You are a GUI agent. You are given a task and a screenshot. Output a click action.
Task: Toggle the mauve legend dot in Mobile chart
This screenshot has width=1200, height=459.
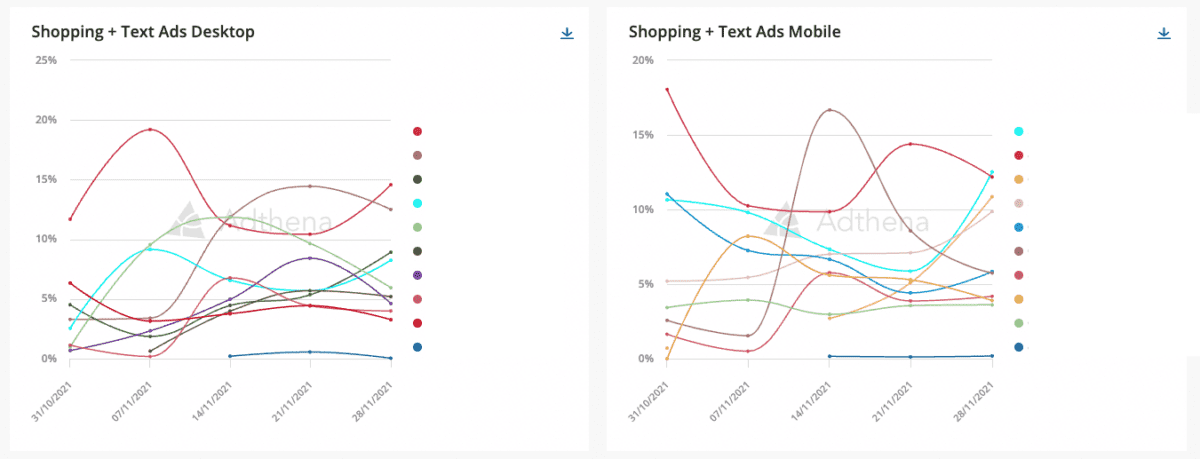pyautogui.click(x=1019, y=251)
